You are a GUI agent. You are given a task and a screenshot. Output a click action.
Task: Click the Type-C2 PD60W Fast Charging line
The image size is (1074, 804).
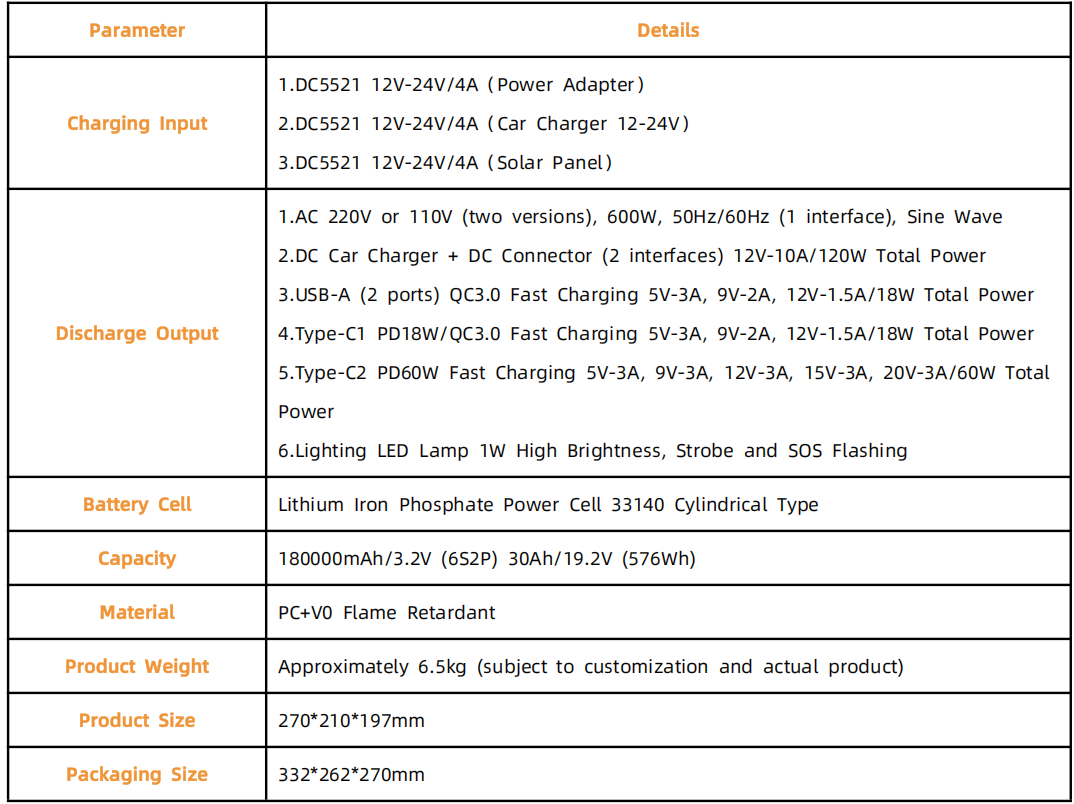663,373
